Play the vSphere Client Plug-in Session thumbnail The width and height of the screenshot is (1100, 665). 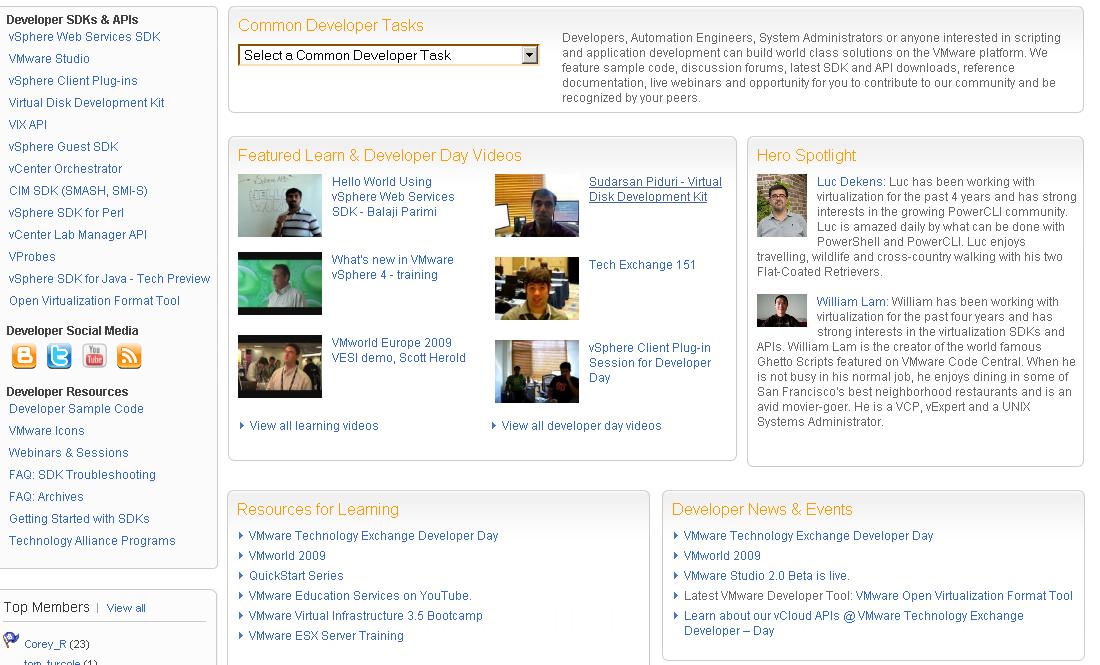pyautogui.click(x=537, y=371)
